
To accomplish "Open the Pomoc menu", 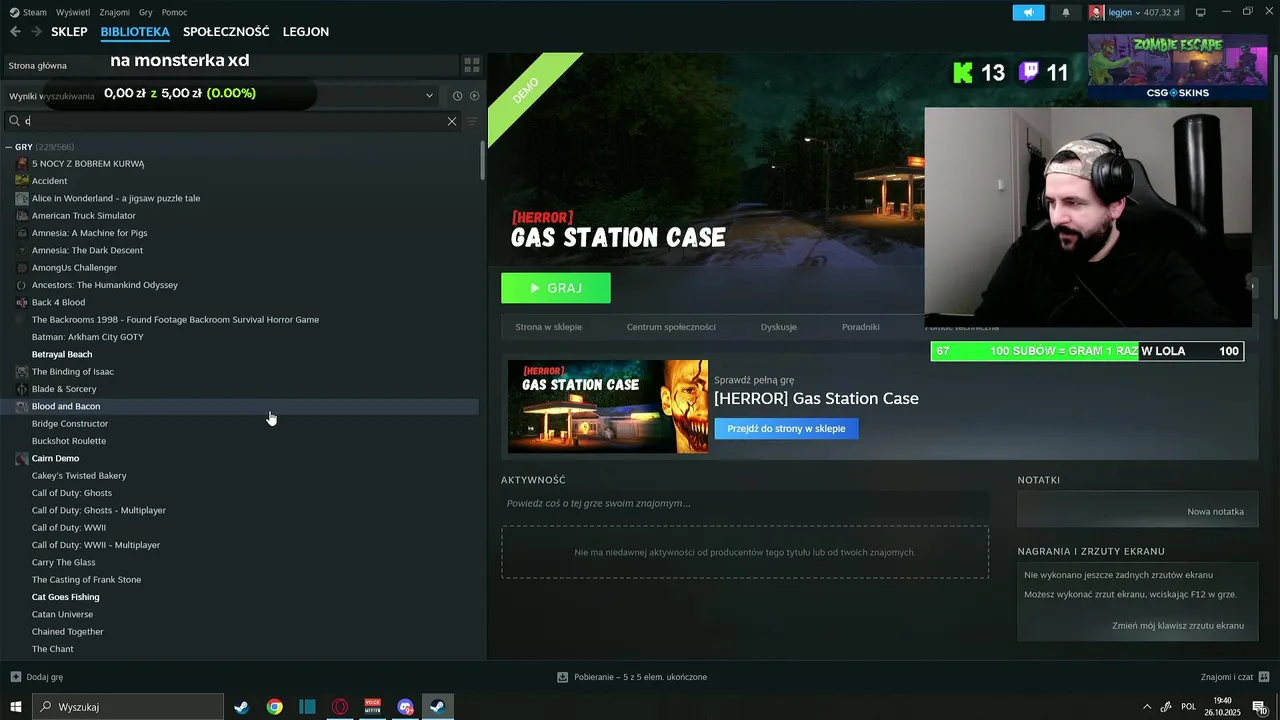I will click(174, 12).
